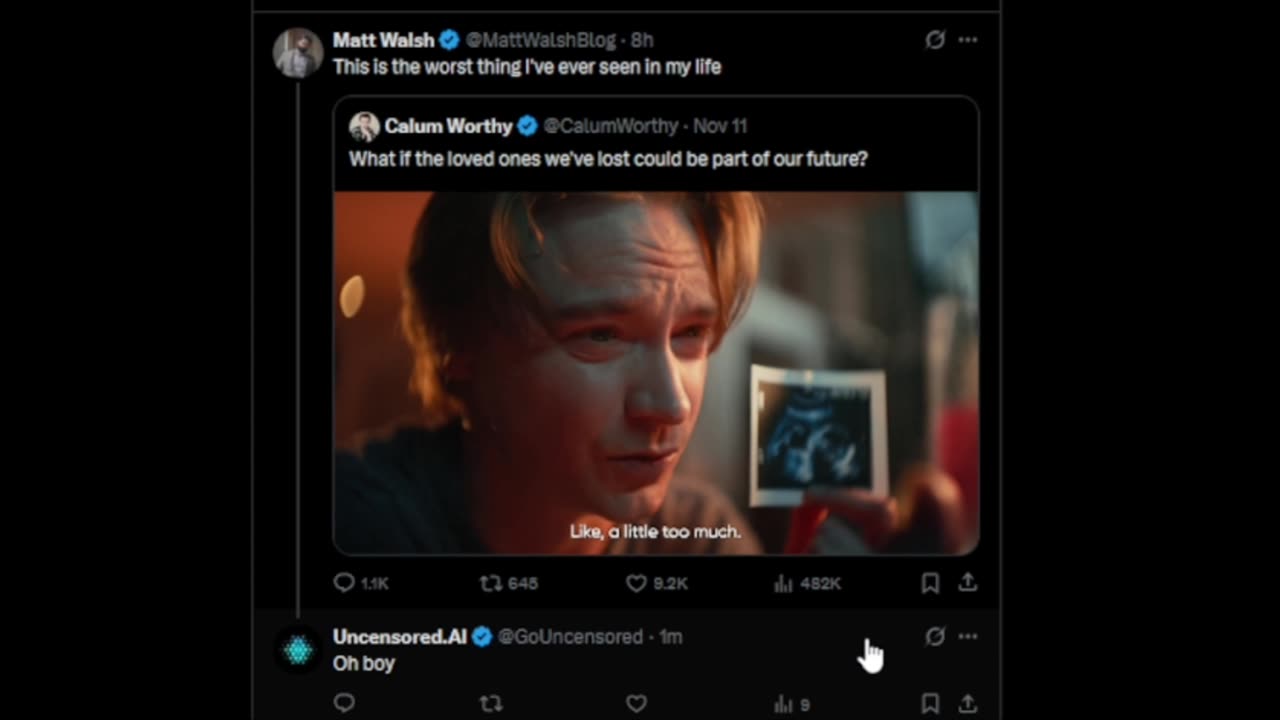Viewport: 1280px width, 720px height.
Task: Reply to Matt Walsh's tweet
Action: coord(345,583)
